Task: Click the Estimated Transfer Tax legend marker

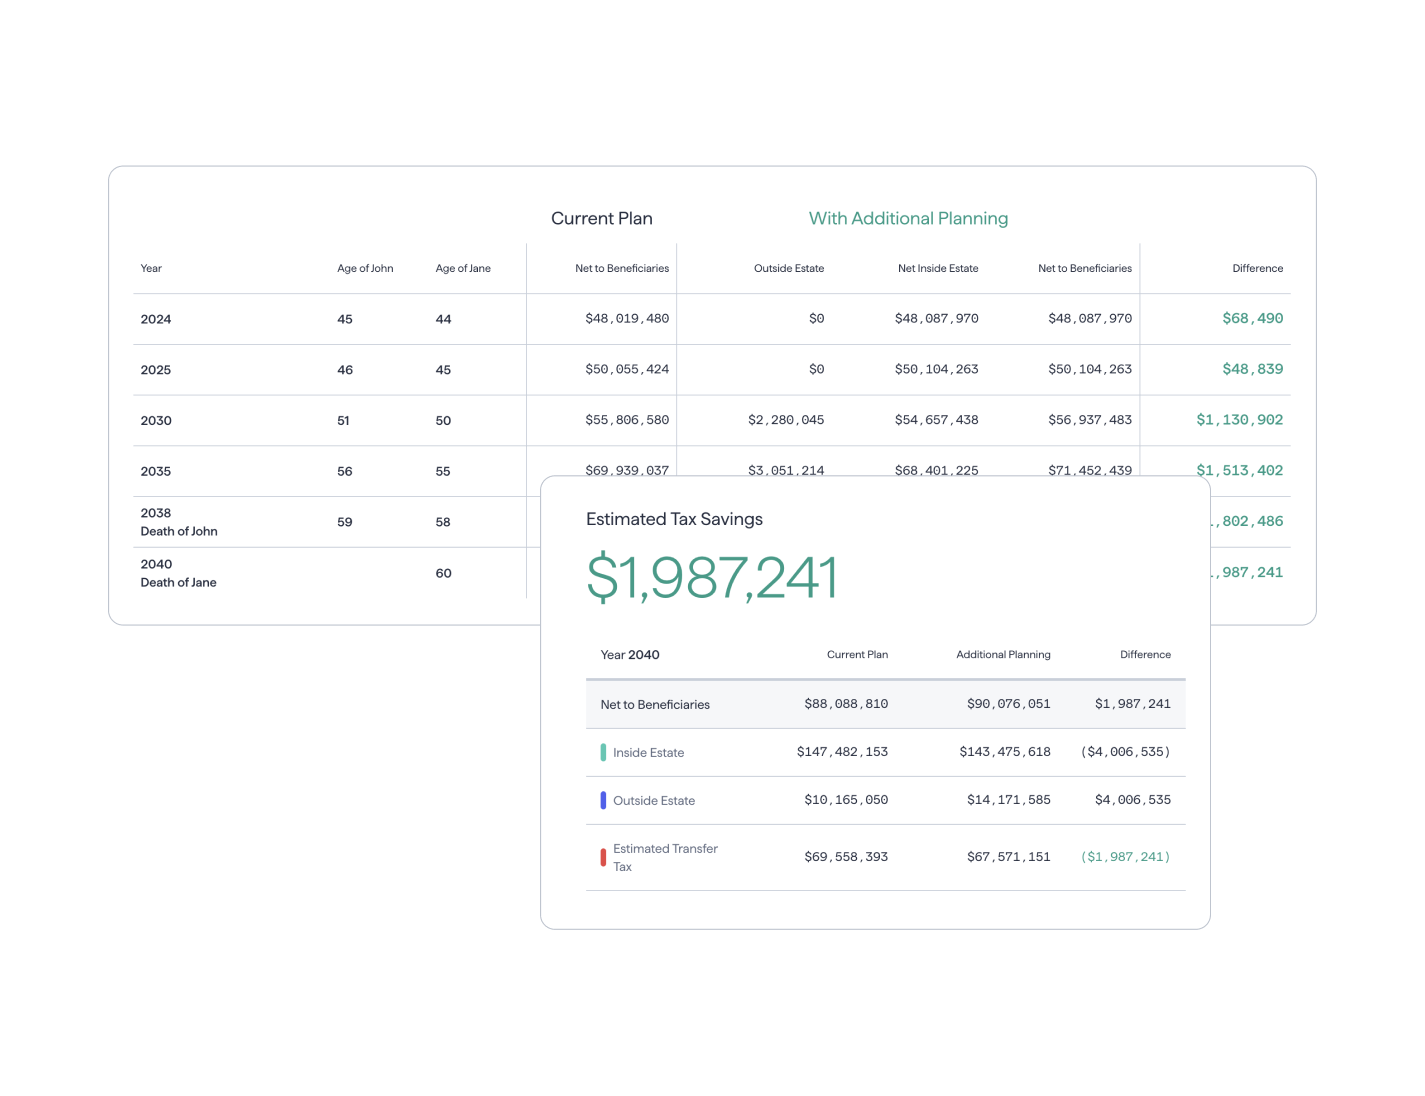Action: pyautogui.click(x=603, y=857)
